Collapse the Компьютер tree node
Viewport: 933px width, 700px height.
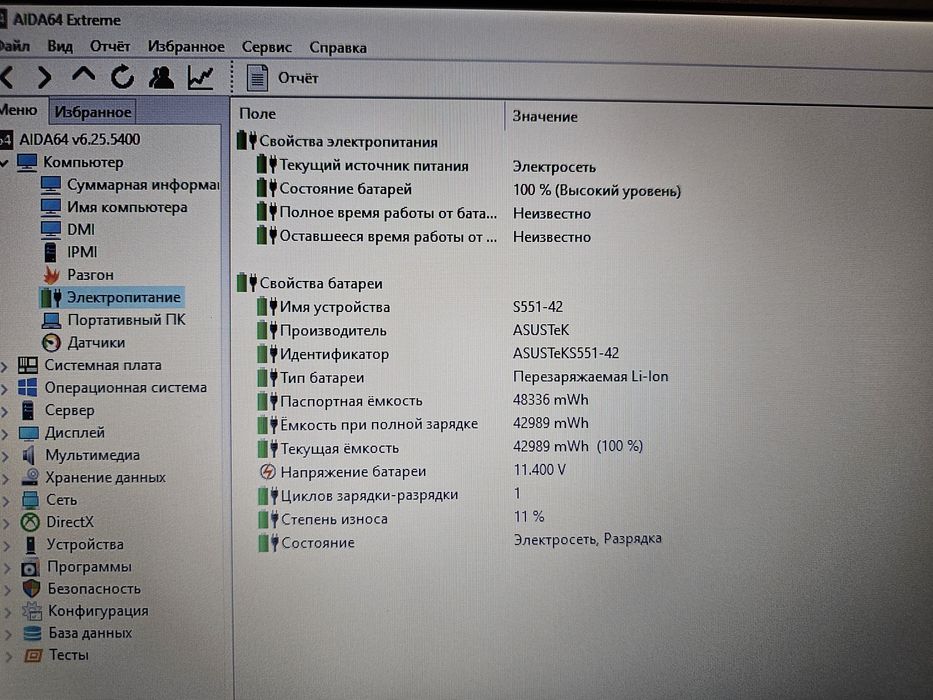5,162
